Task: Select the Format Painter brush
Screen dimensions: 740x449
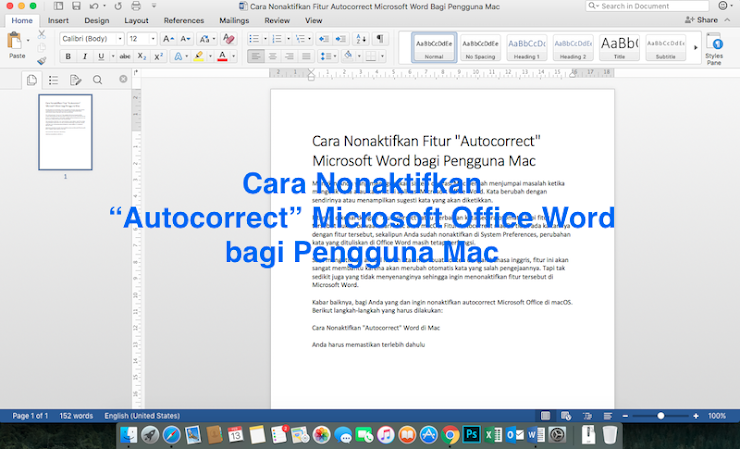Action: [x=42, y=60]
